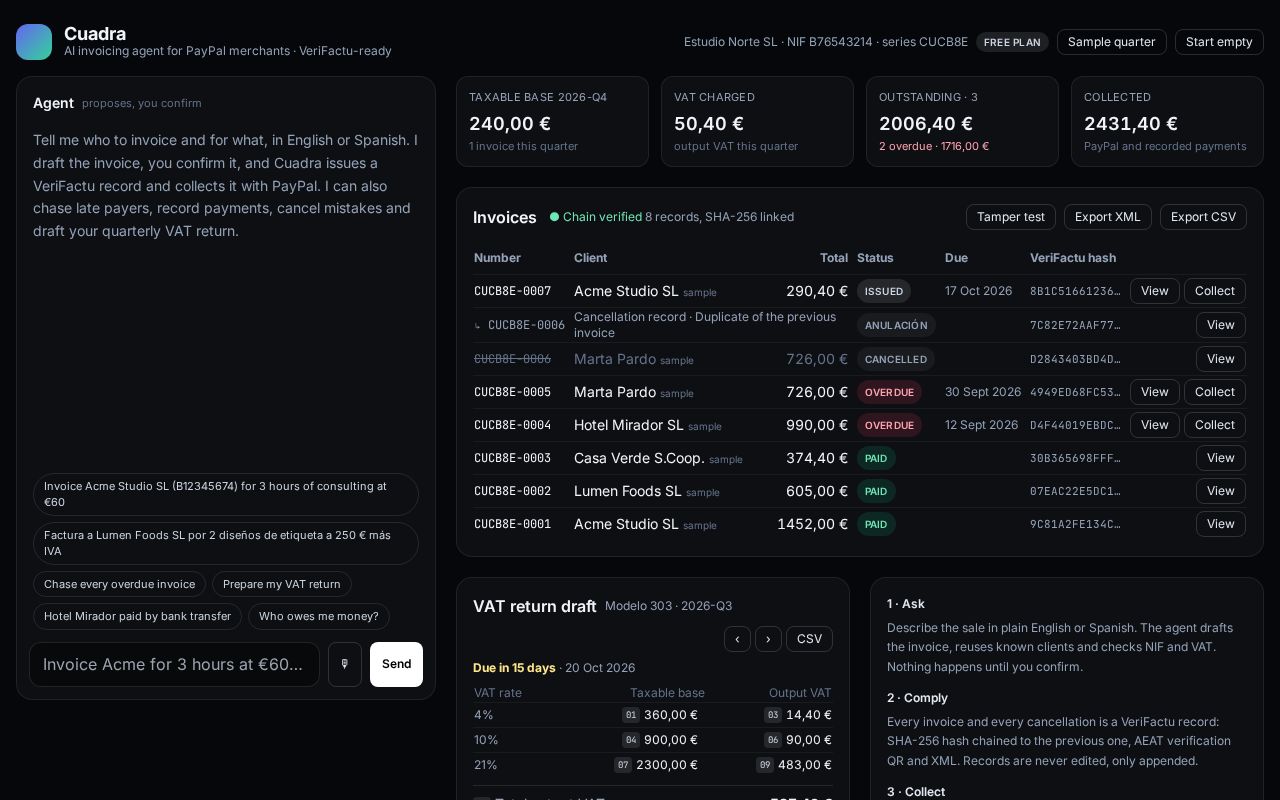This screenshot has width=1280, height=800.
Task: Click the agent message input field
Action: tap(174, 664)
